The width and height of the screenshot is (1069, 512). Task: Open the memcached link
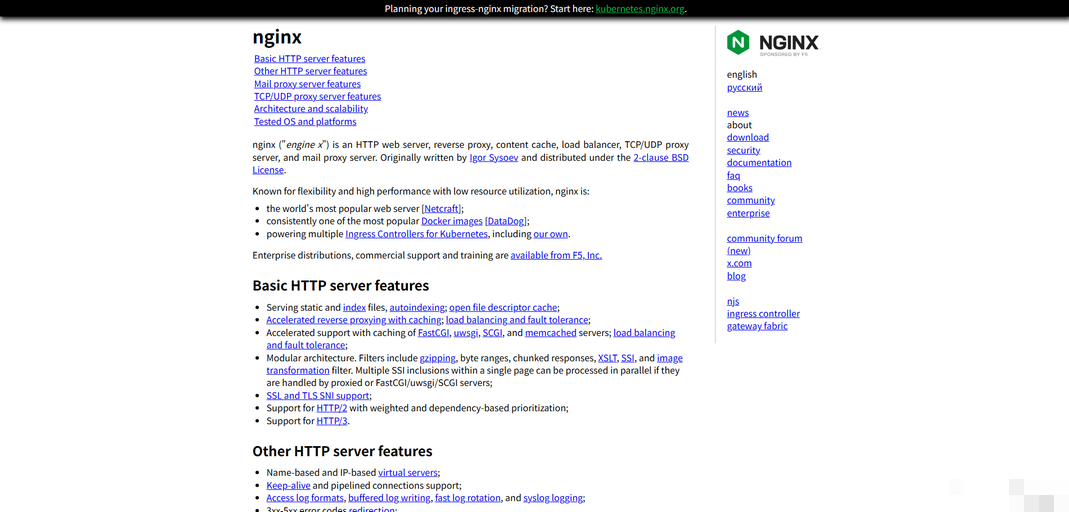(551, 333)
